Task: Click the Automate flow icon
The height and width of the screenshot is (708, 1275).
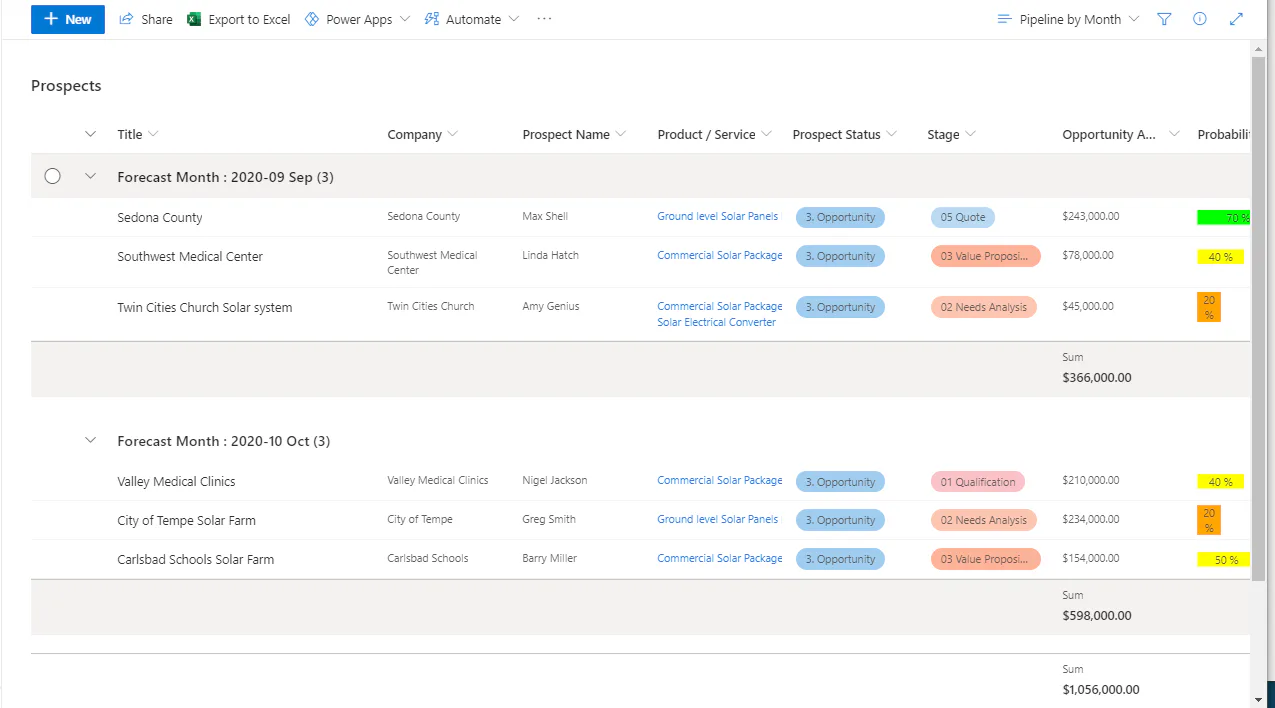Action: 432,19
